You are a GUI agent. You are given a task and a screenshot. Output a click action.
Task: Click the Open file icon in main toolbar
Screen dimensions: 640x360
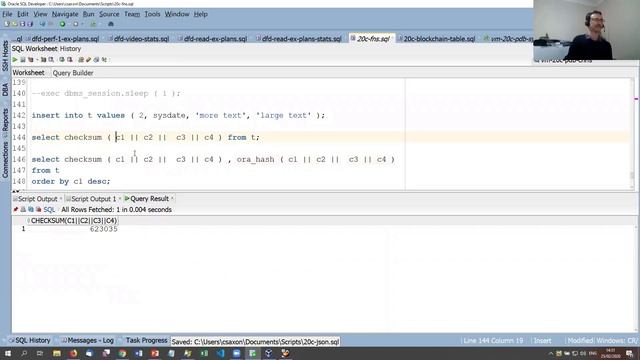pyautogui.click(x=15, y=24)
